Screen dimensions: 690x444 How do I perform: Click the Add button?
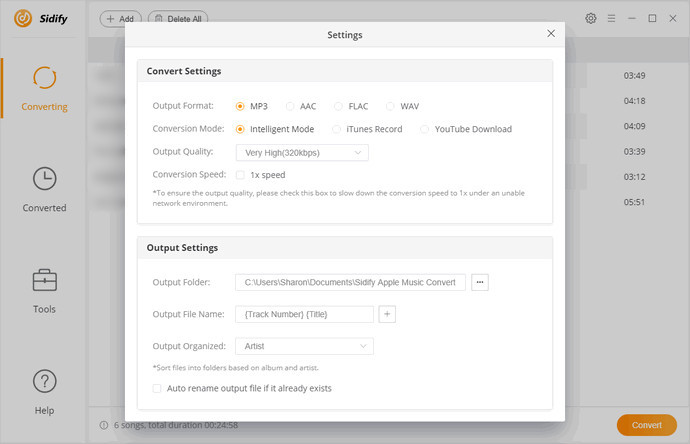[121, 19]
